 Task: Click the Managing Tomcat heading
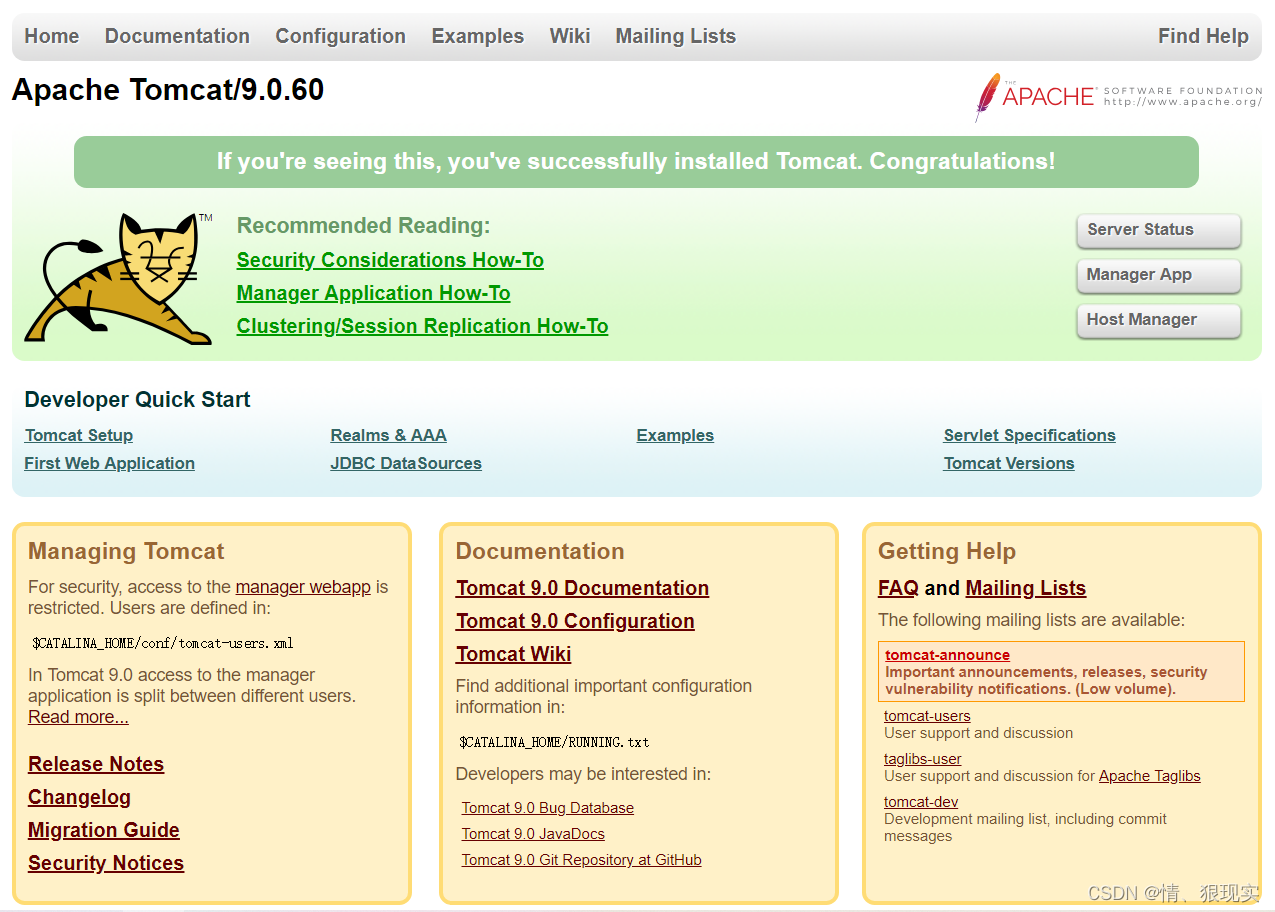[x=126, y=551]
